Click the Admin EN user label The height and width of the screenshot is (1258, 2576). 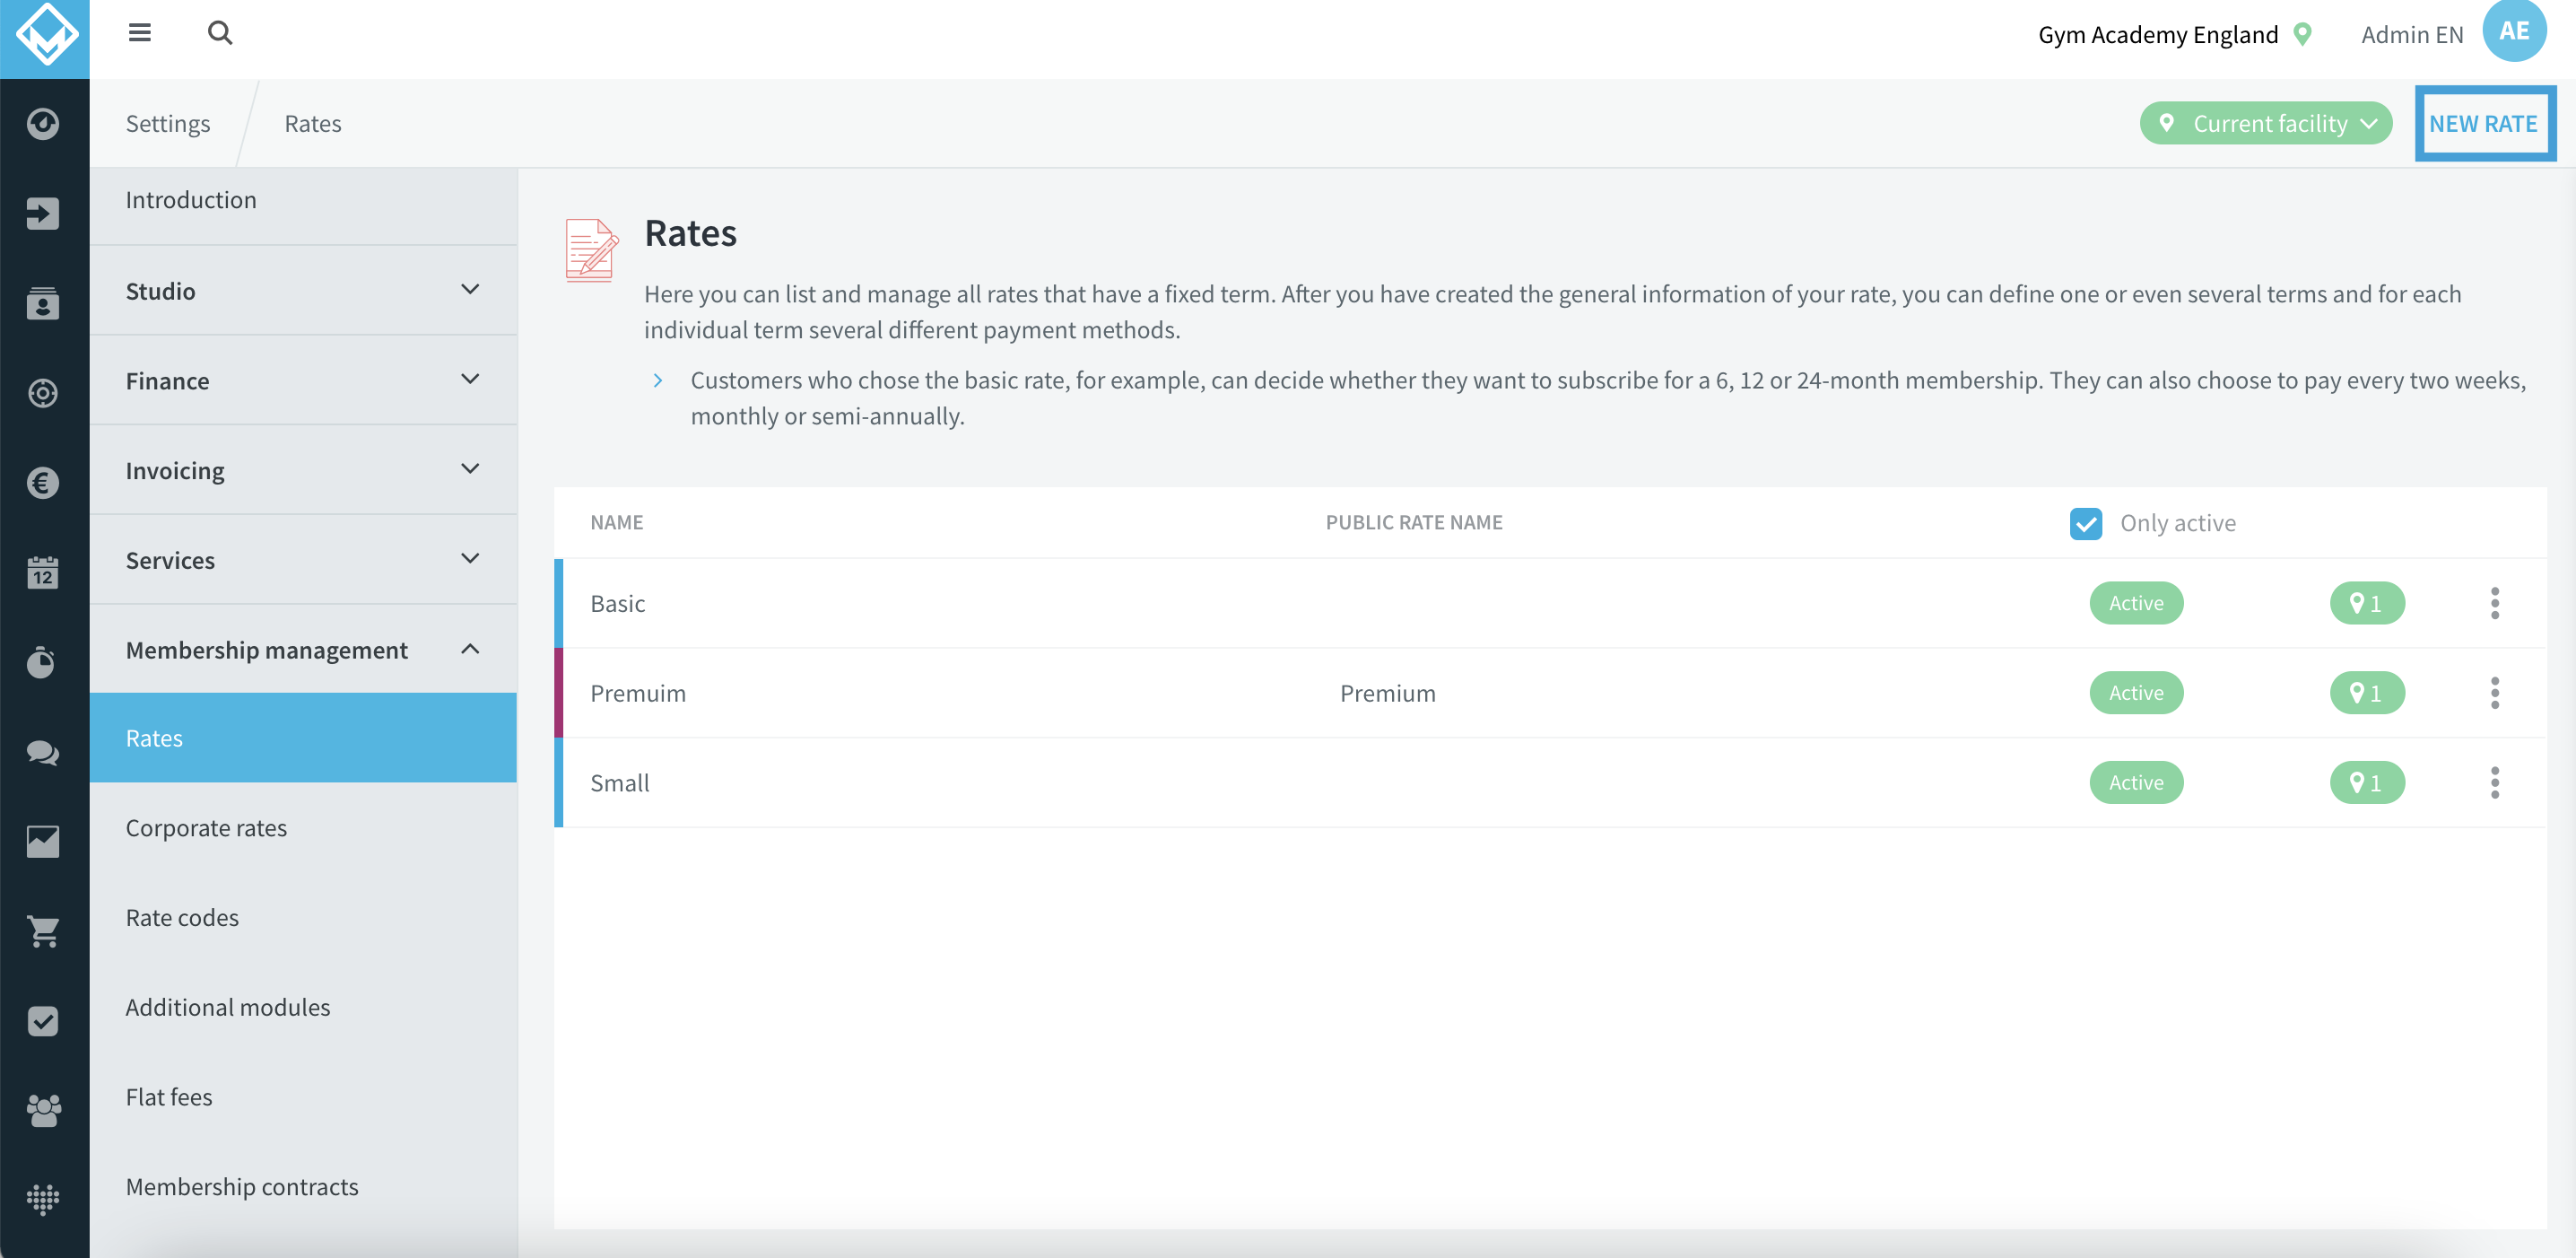2412,34
